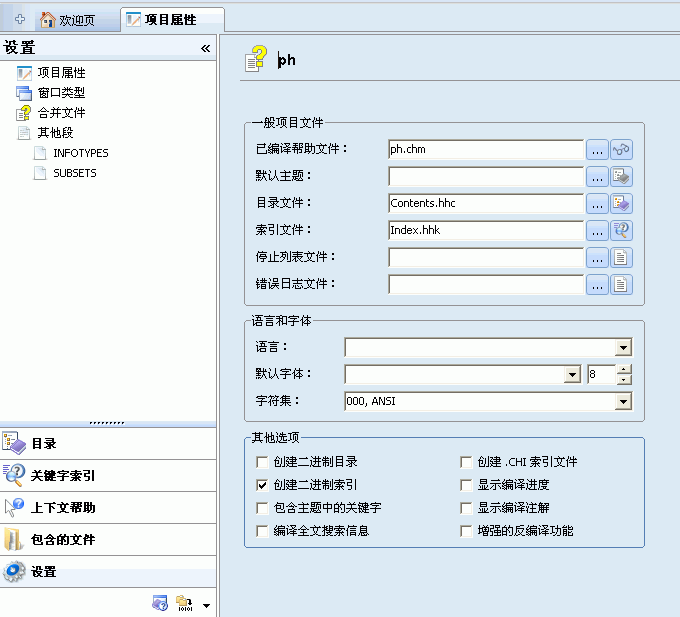680x617 pixels.
Task: Edit the 已编译帮助文件 ph.chm field
Action: pyautogui.click(x=486, y=149)
